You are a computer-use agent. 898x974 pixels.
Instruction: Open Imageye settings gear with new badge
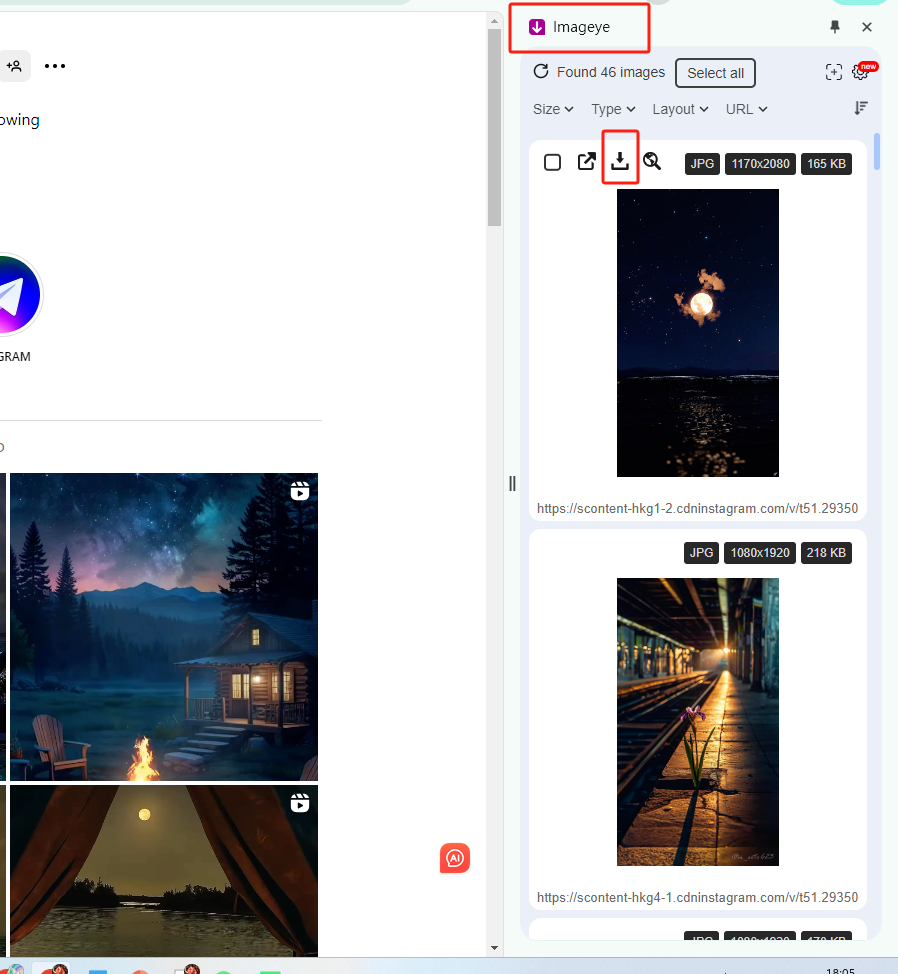click(x=861, y=71)
